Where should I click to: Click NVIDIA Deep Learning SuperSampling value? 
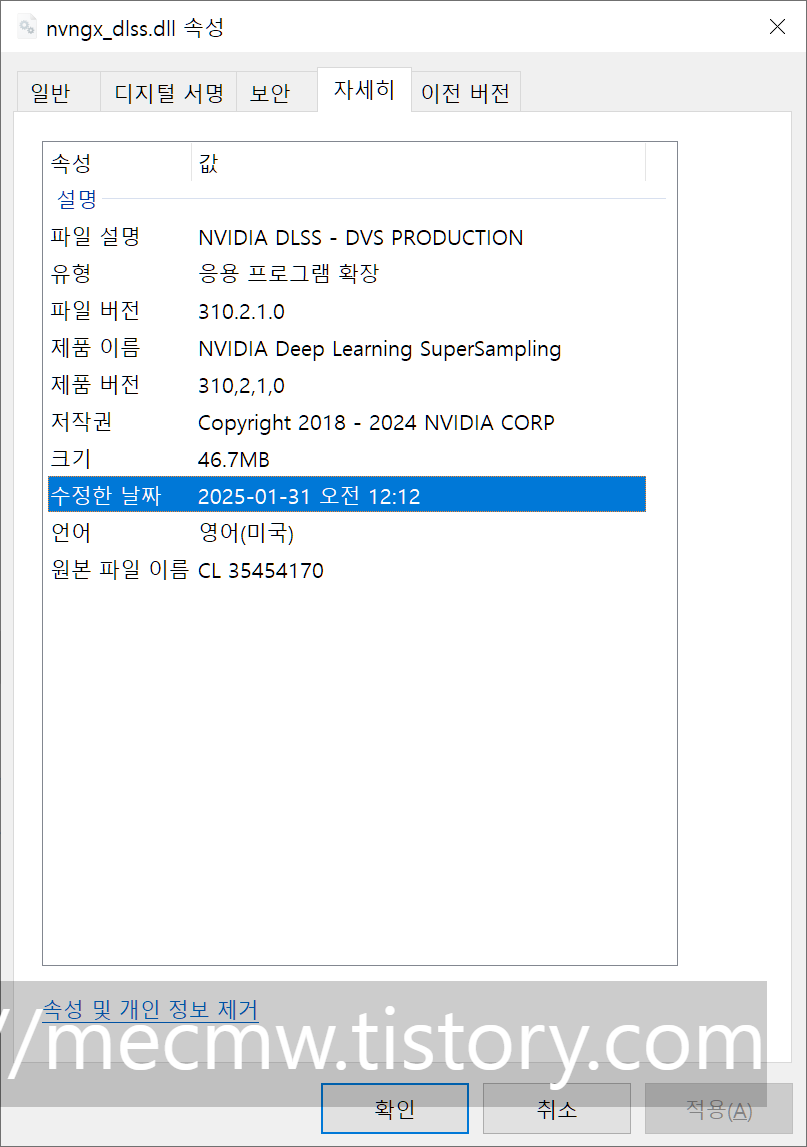[x=380, y=349]
